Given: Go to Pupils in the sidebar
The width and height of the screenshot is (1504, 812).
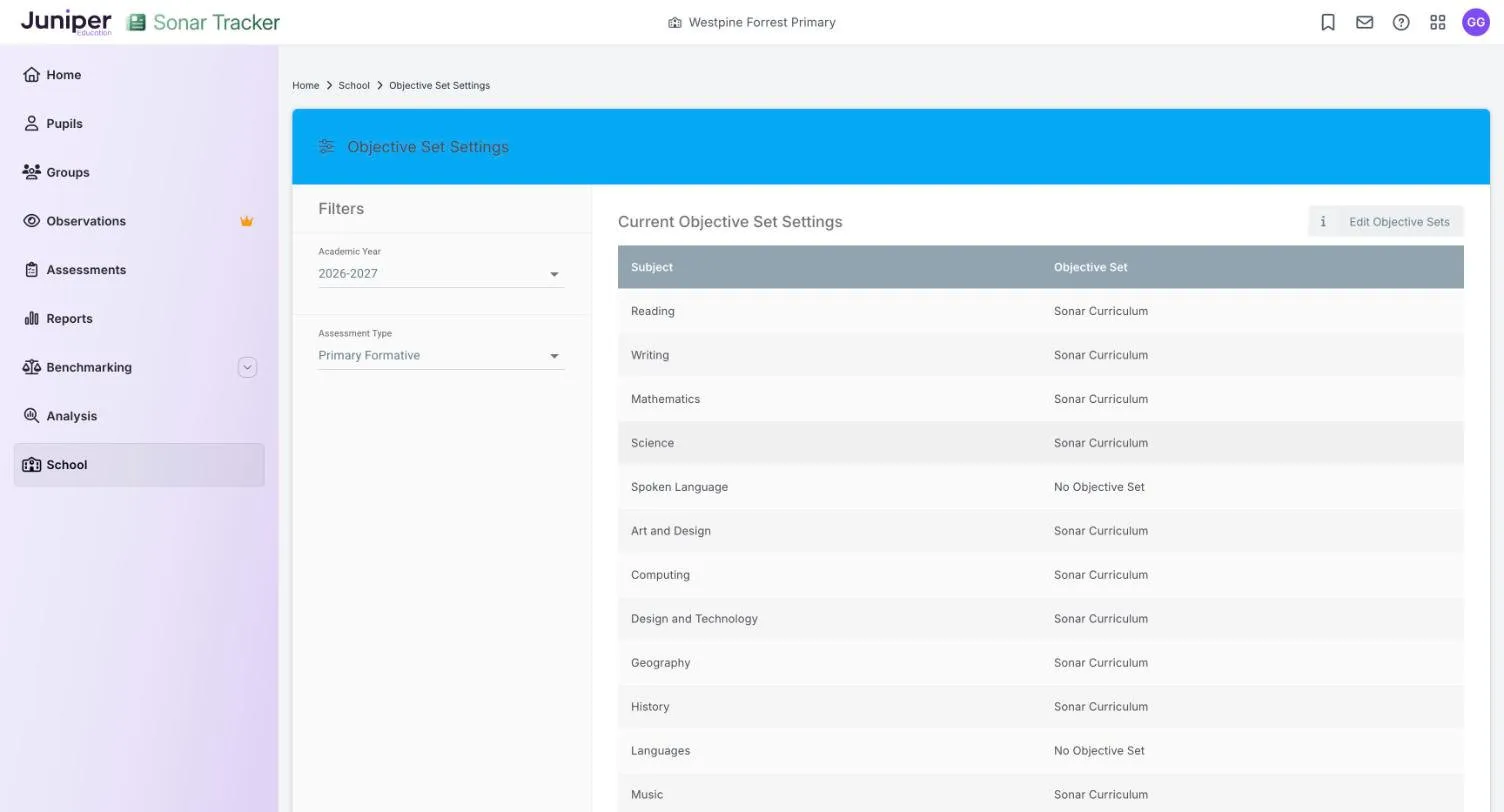Looking at the screenshot, I should [x=139, y=124].
